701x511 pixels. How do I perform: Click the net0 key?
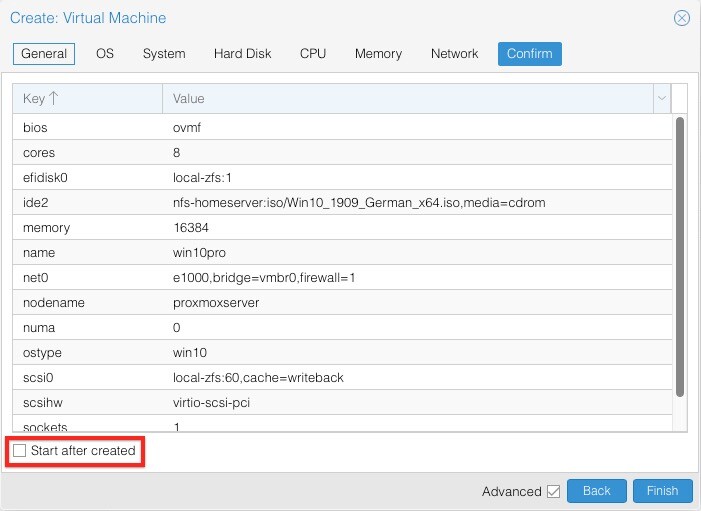35,278
